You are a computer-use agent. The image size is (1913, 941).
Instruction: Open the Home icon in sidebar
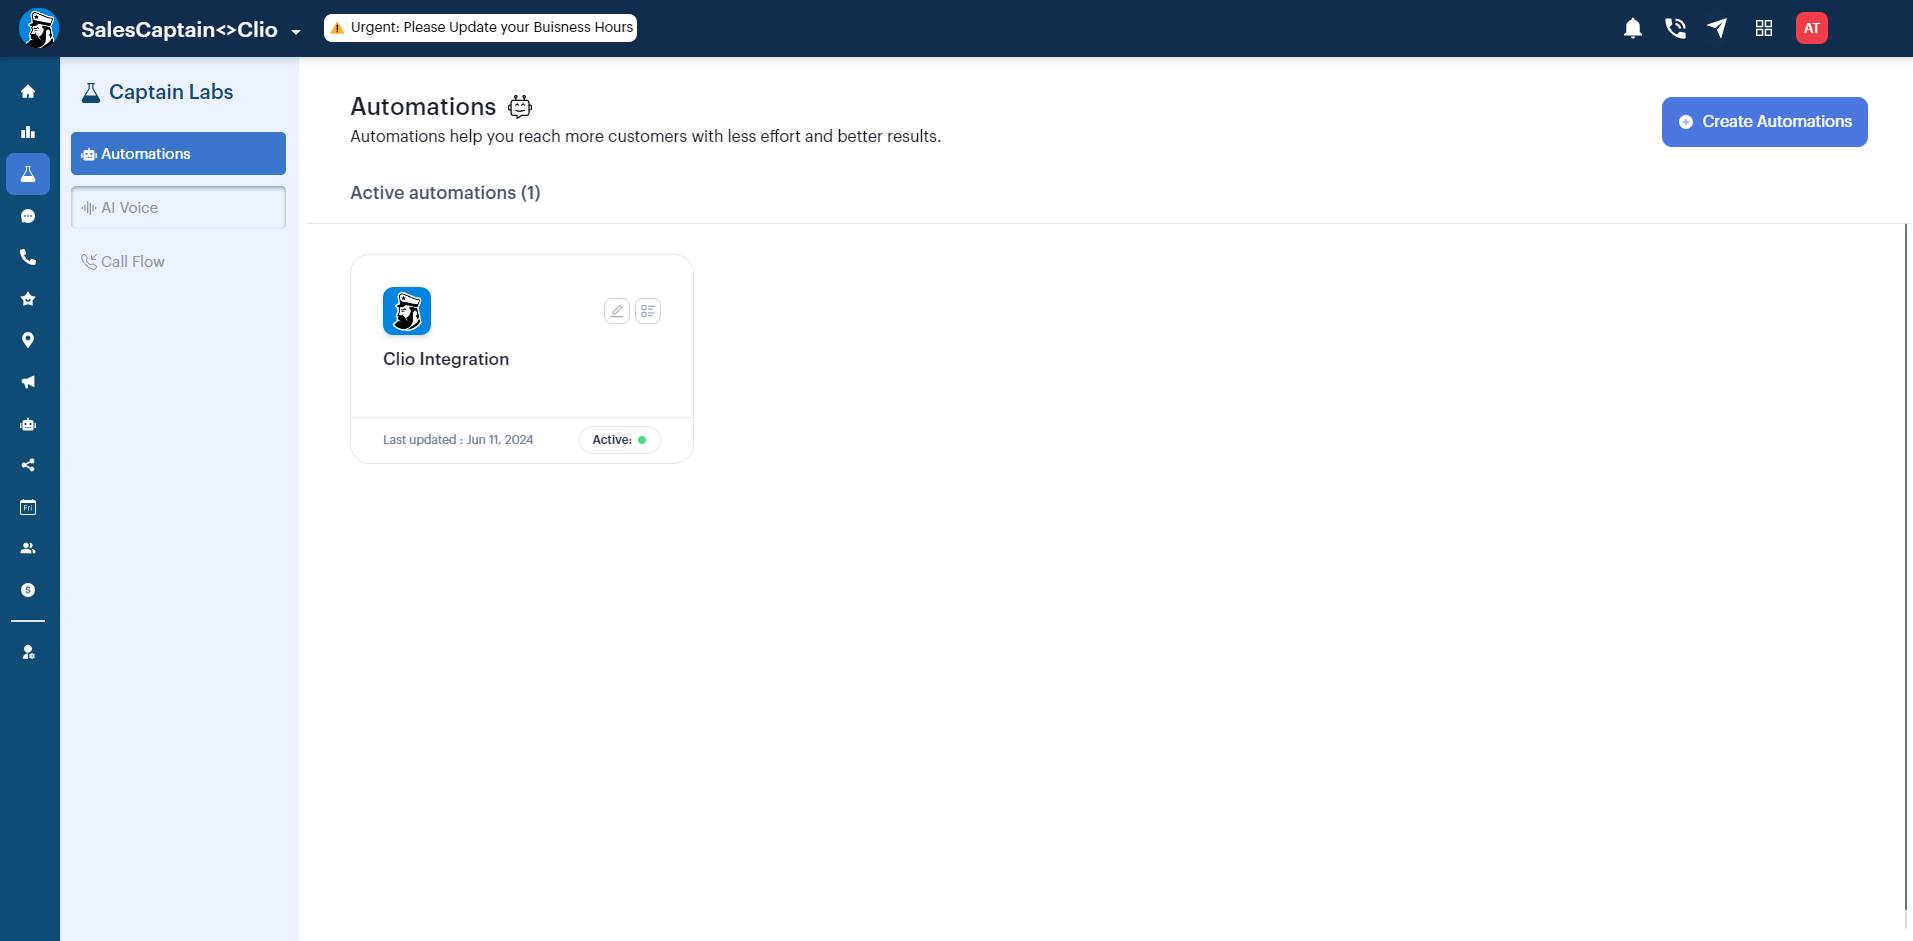coord(28,91)
